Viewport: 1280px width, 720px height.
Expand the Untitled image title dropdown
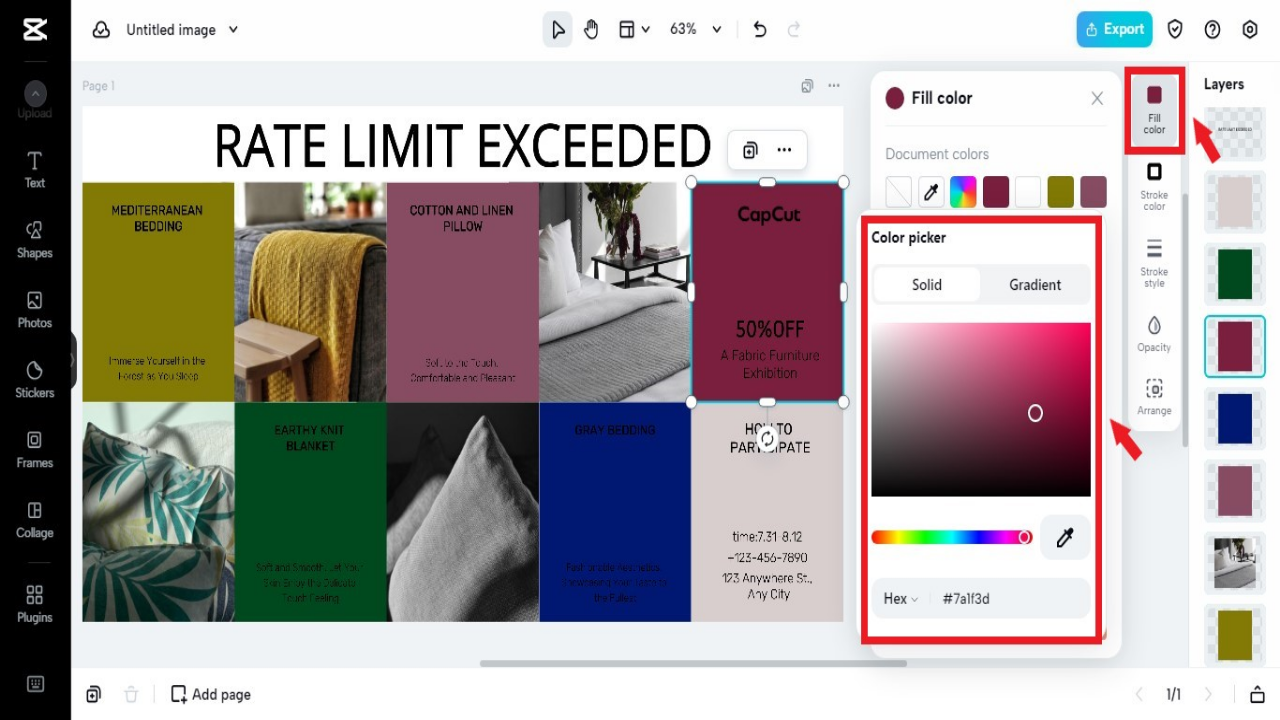pos(232,29)
